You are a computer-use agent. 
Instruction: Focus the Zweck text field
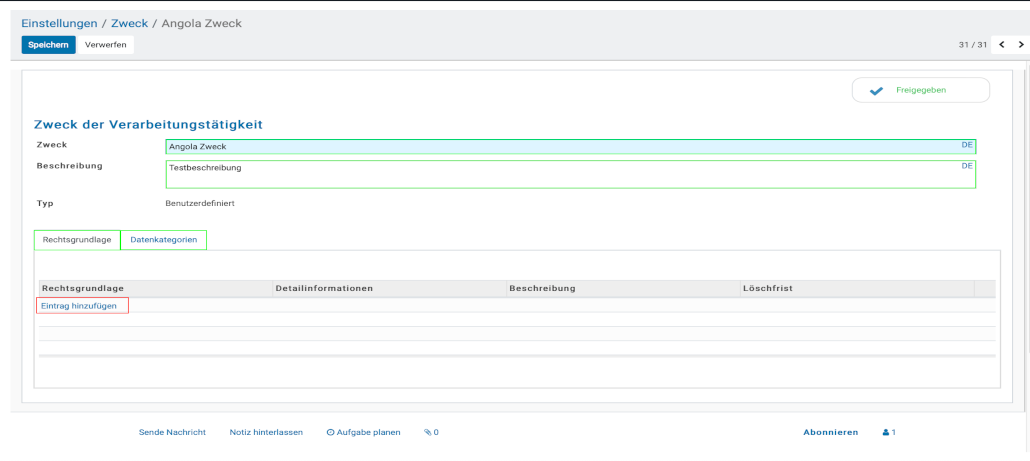click(x=560, y=147)
